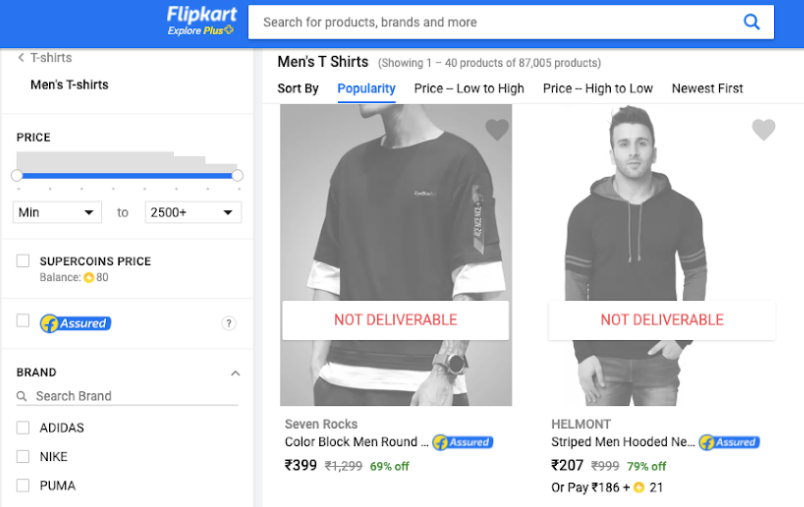The width and height of the screenshot is (804, 507).
Task: Wishlist the HELMONT hooded t-shirt heart
Action: (763, 130)
